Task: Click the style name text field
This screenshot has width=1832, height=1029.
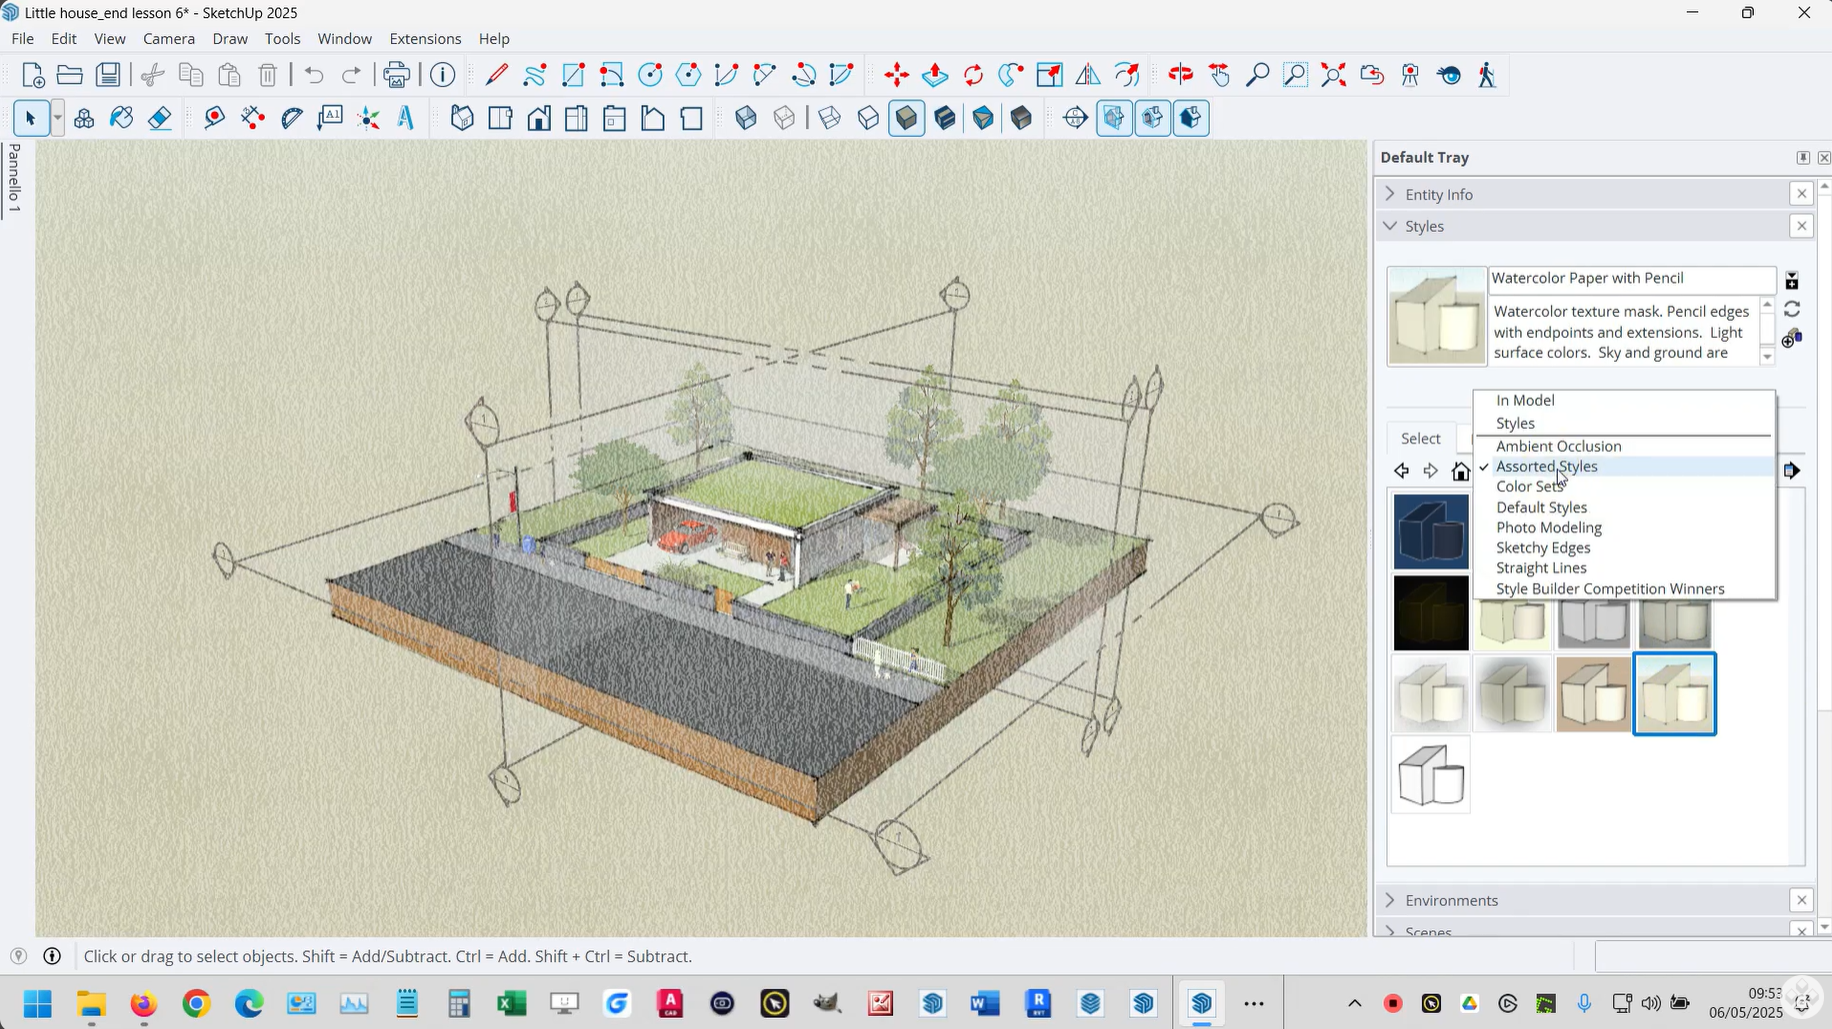Action: 1631,278
